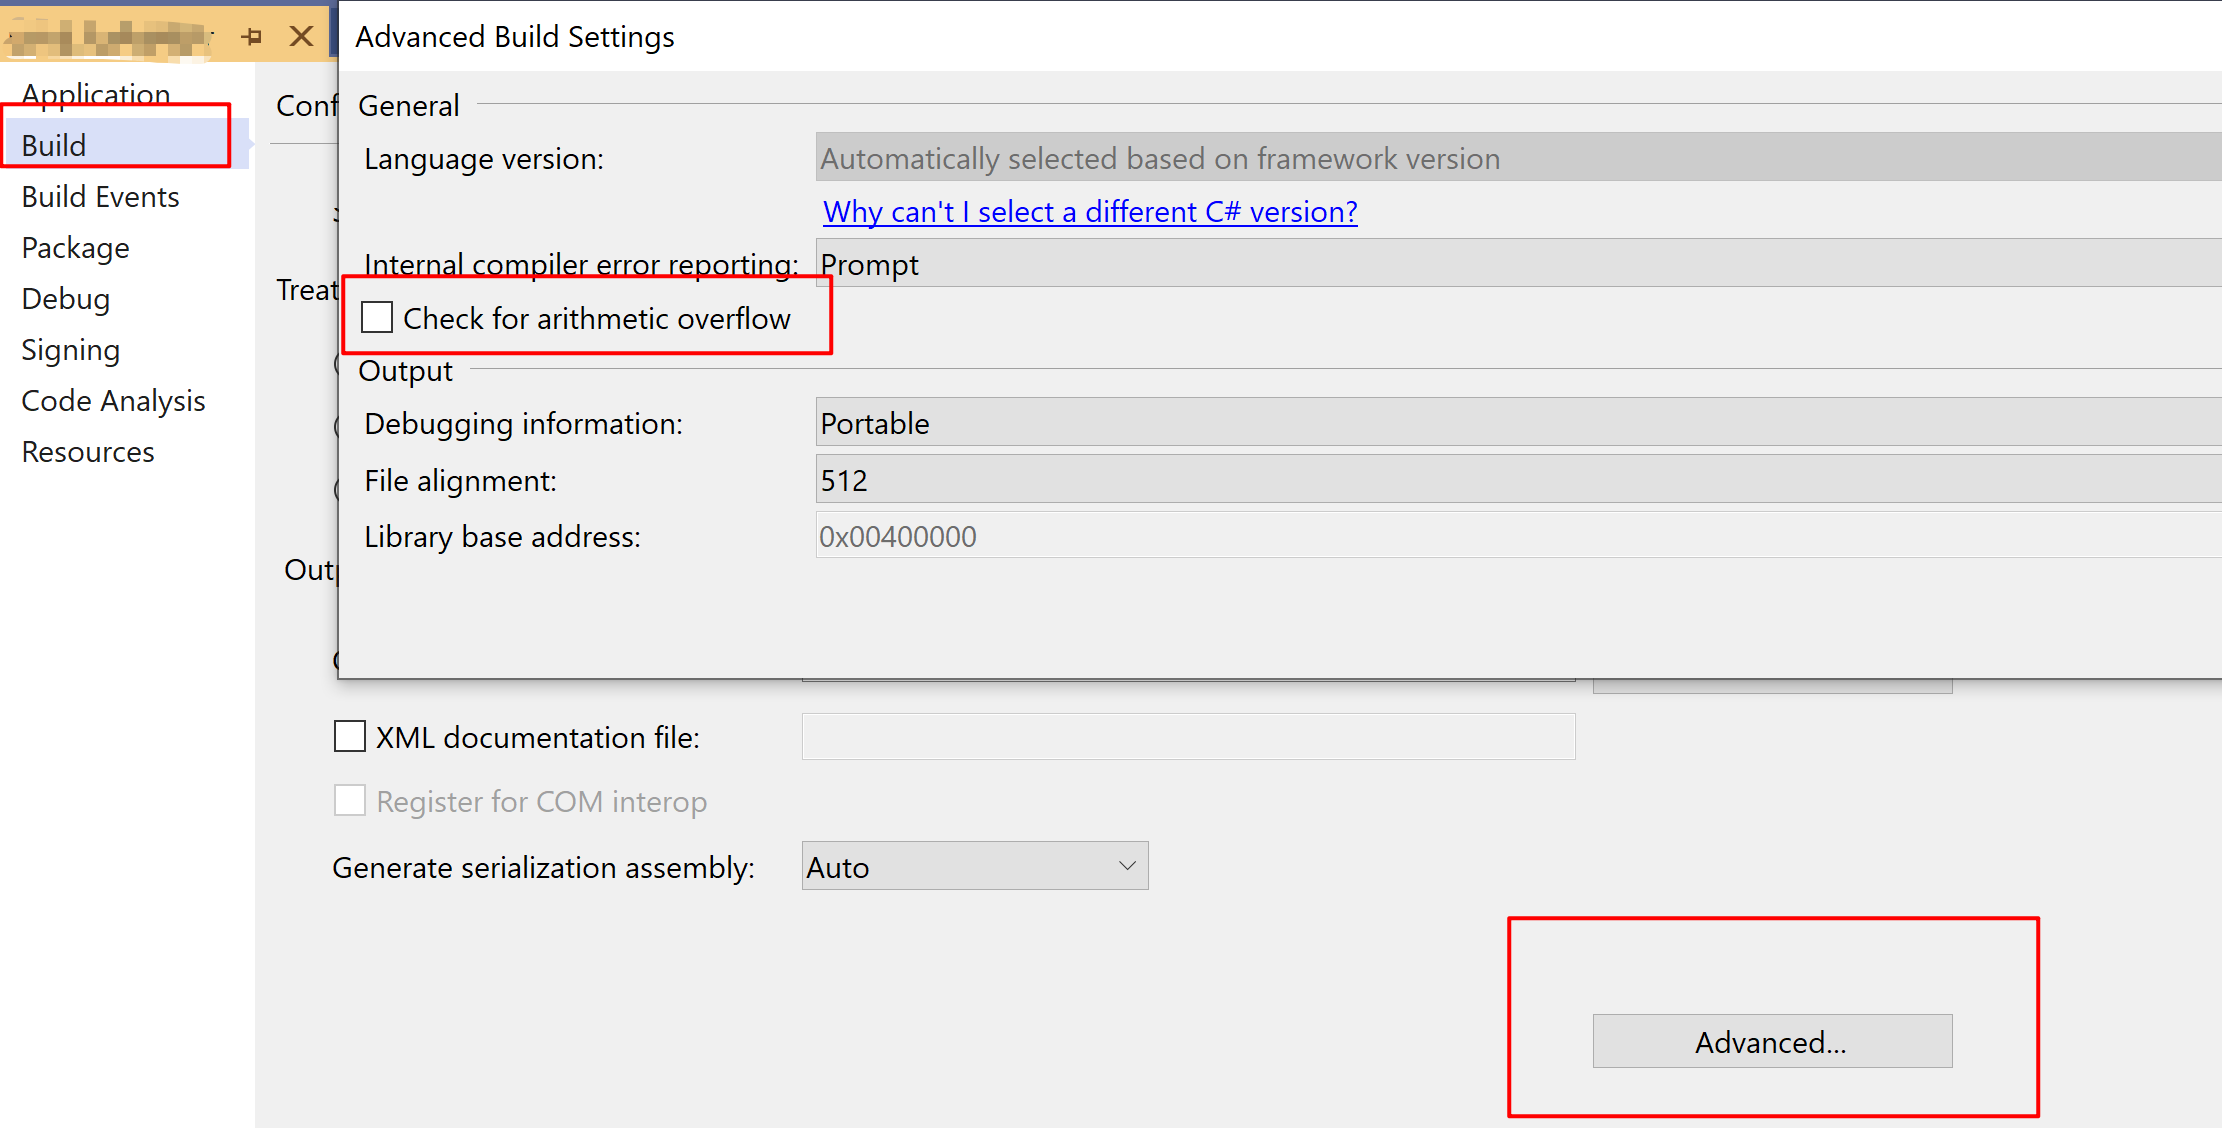The width and height of the screenshot is (2222, 1128).
Task: Open the Signing tab
Action: [x=70, y=350]
